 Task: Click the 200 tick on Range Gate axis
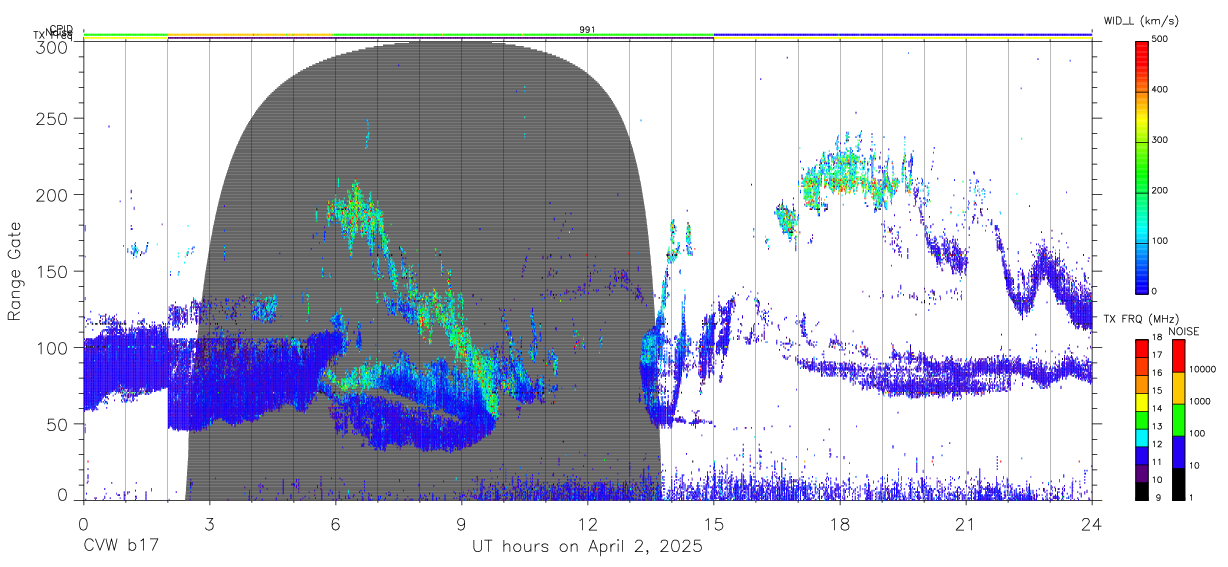click(x=53, y=195)
